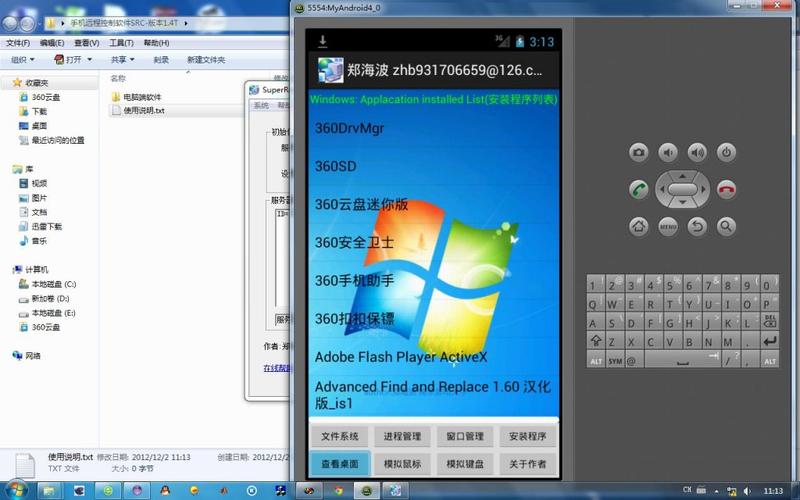The height and width of the screenshot is (500, 800).
Task: Click the D-pad up arrow
Action: pyautogui.click(x=682, y=176)
